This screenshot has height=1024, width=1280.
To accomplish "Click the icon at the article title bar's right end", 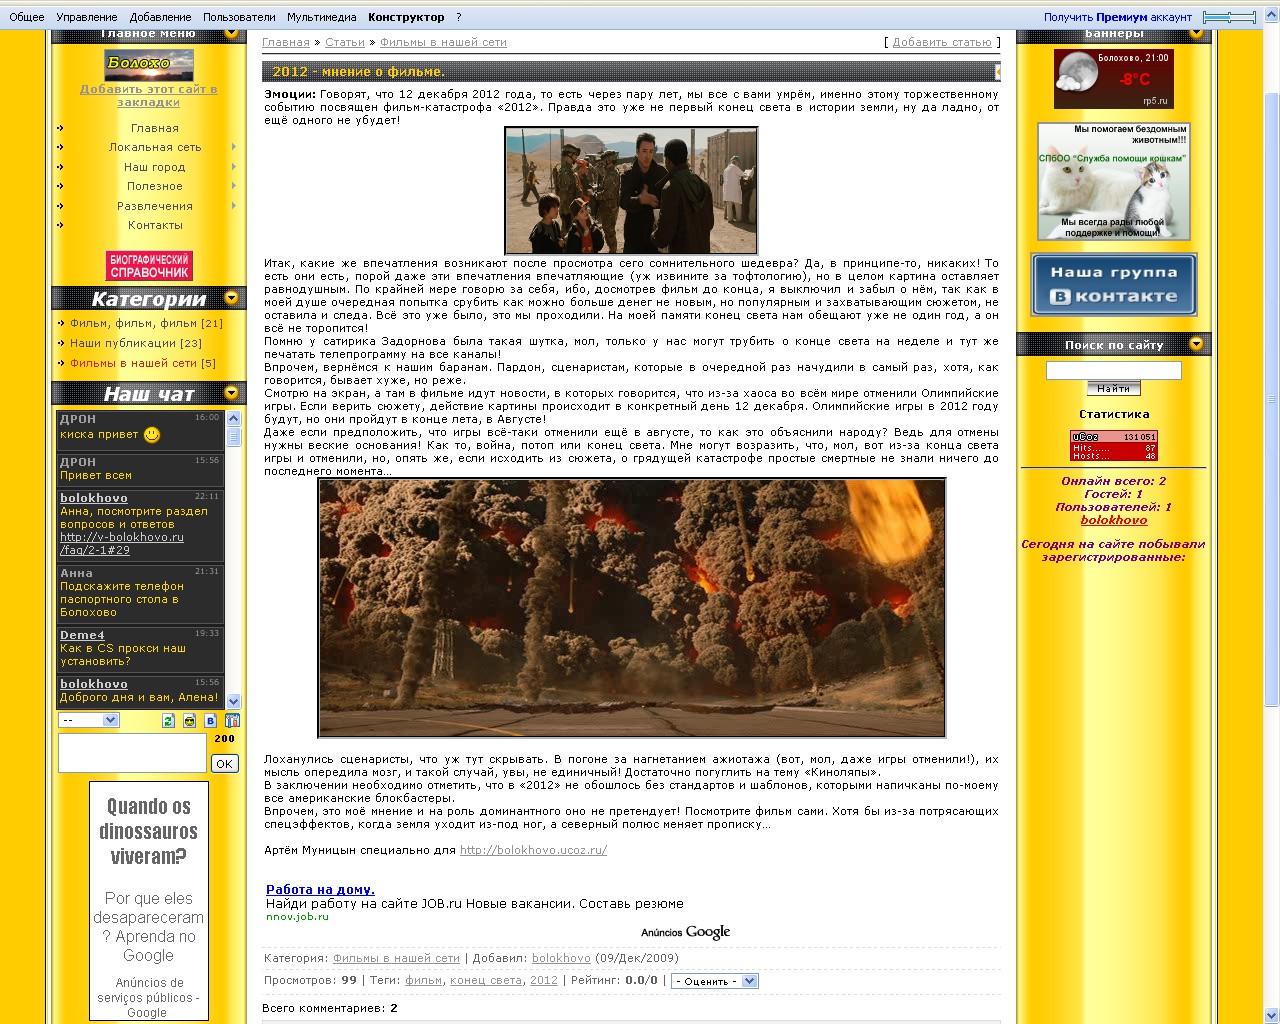I will [x=997, y=71].
